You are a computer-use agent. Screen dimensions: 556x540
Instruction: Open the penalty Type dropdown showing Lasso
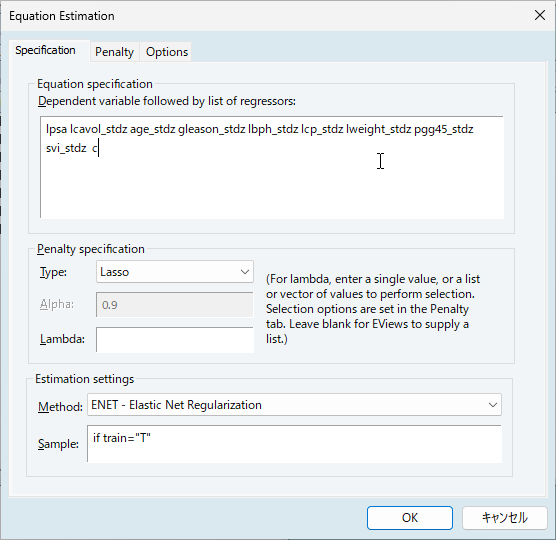pos(174,272)
